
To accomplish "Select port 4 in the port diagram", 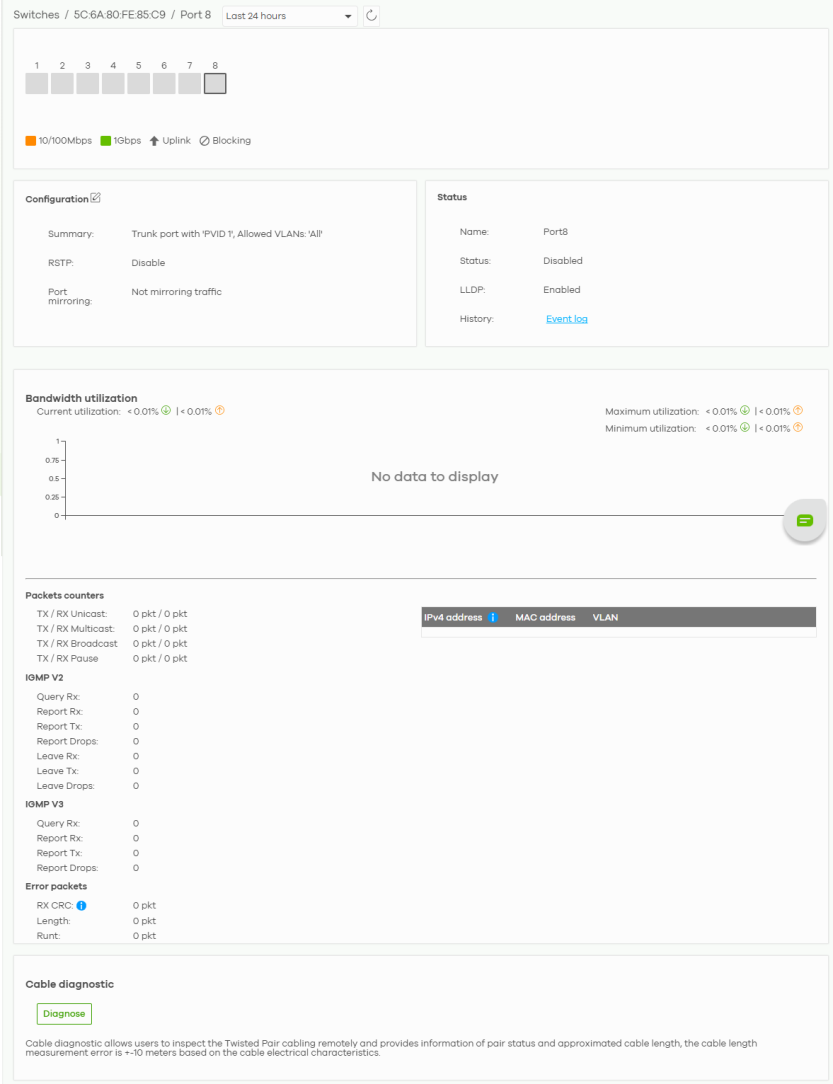I will (113, 84).
